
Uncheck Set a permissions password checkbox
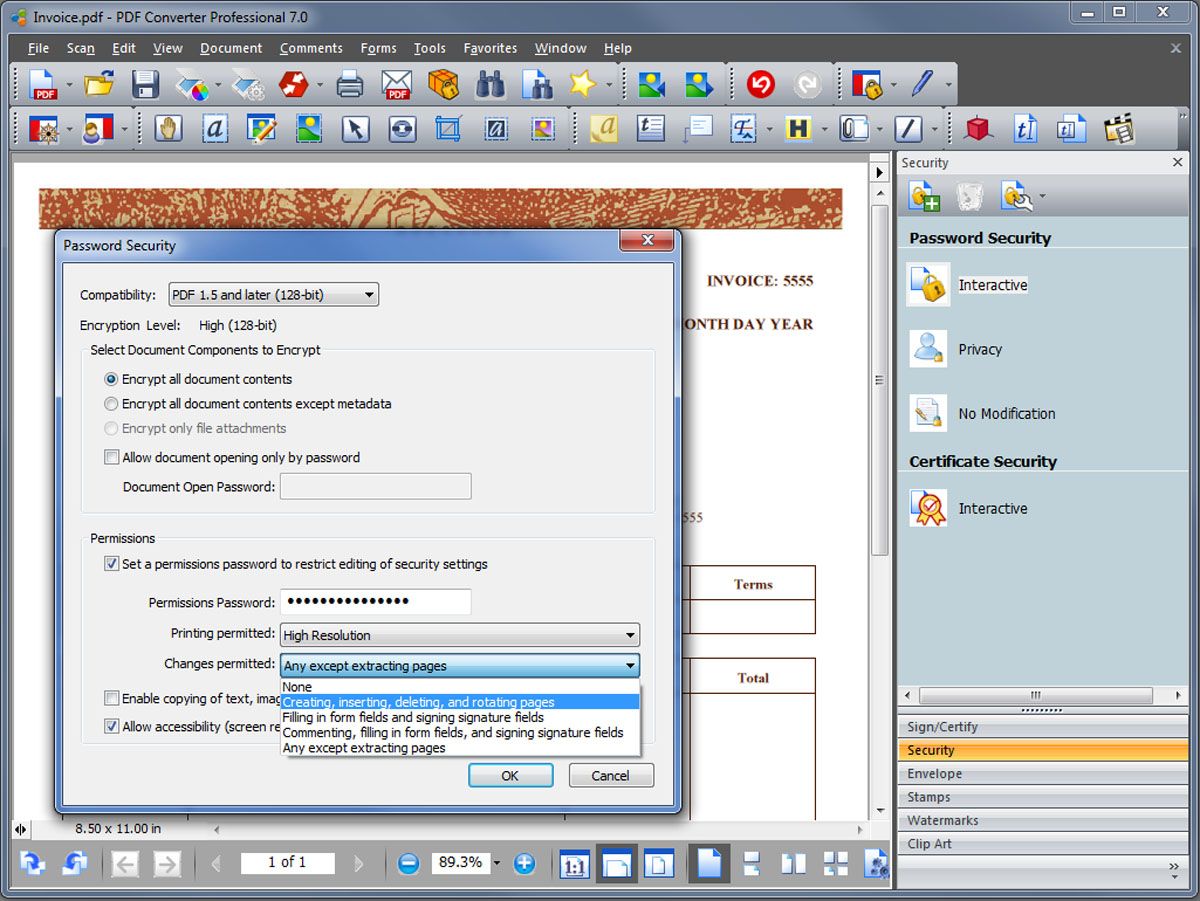[x=111, y=564]
